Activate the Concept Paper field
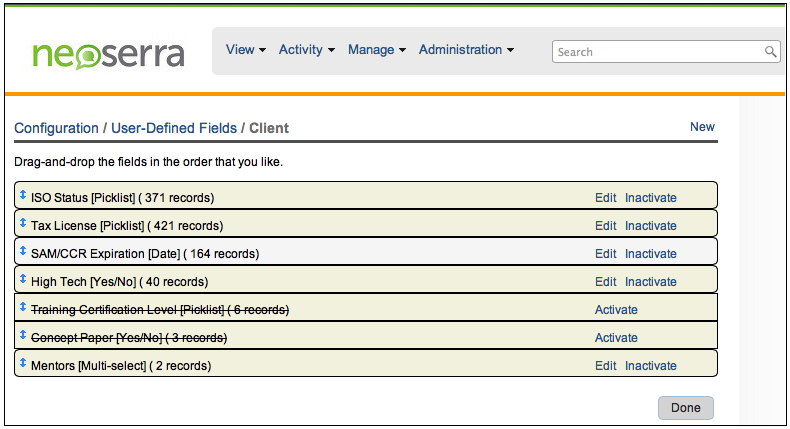790x429 pixels. click(616, 338)
